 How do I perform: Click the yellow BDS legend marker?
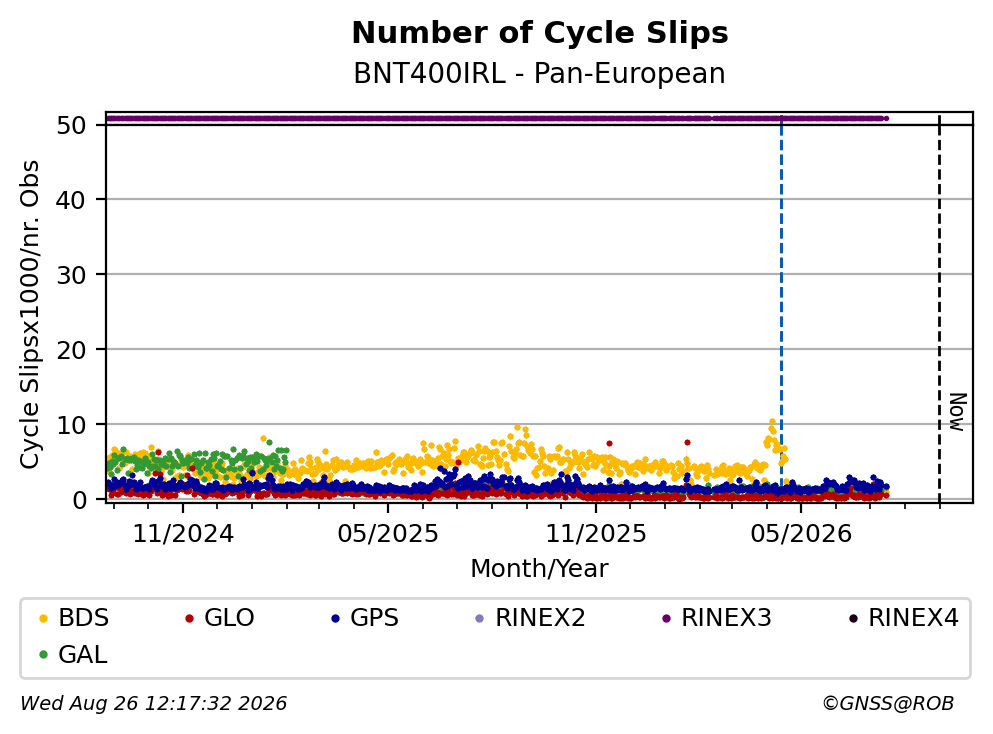click(43, 618)
